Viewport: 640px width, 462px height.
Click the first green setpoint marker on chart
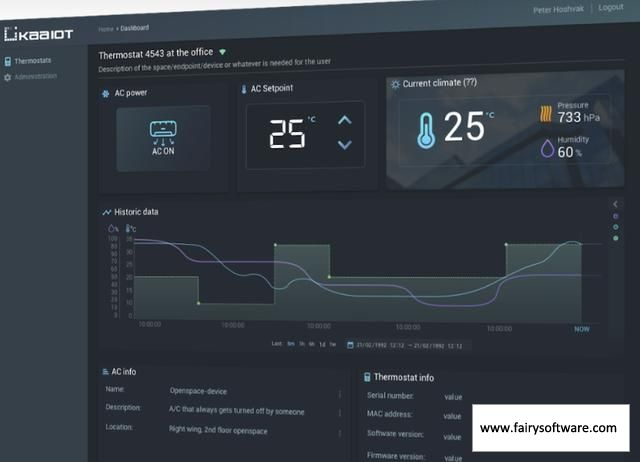[198, 303]
